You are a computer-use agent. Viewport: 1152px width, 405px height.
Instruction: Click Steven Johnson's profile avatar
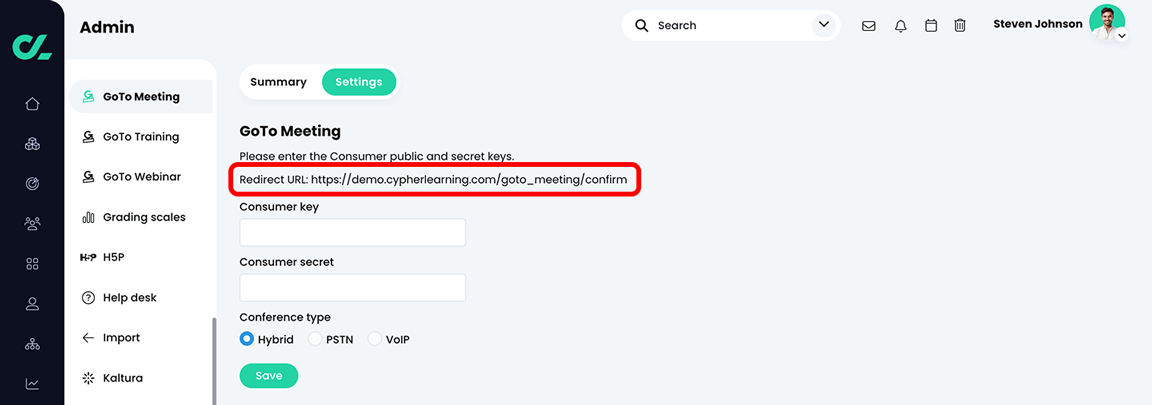pos(1107,22)
